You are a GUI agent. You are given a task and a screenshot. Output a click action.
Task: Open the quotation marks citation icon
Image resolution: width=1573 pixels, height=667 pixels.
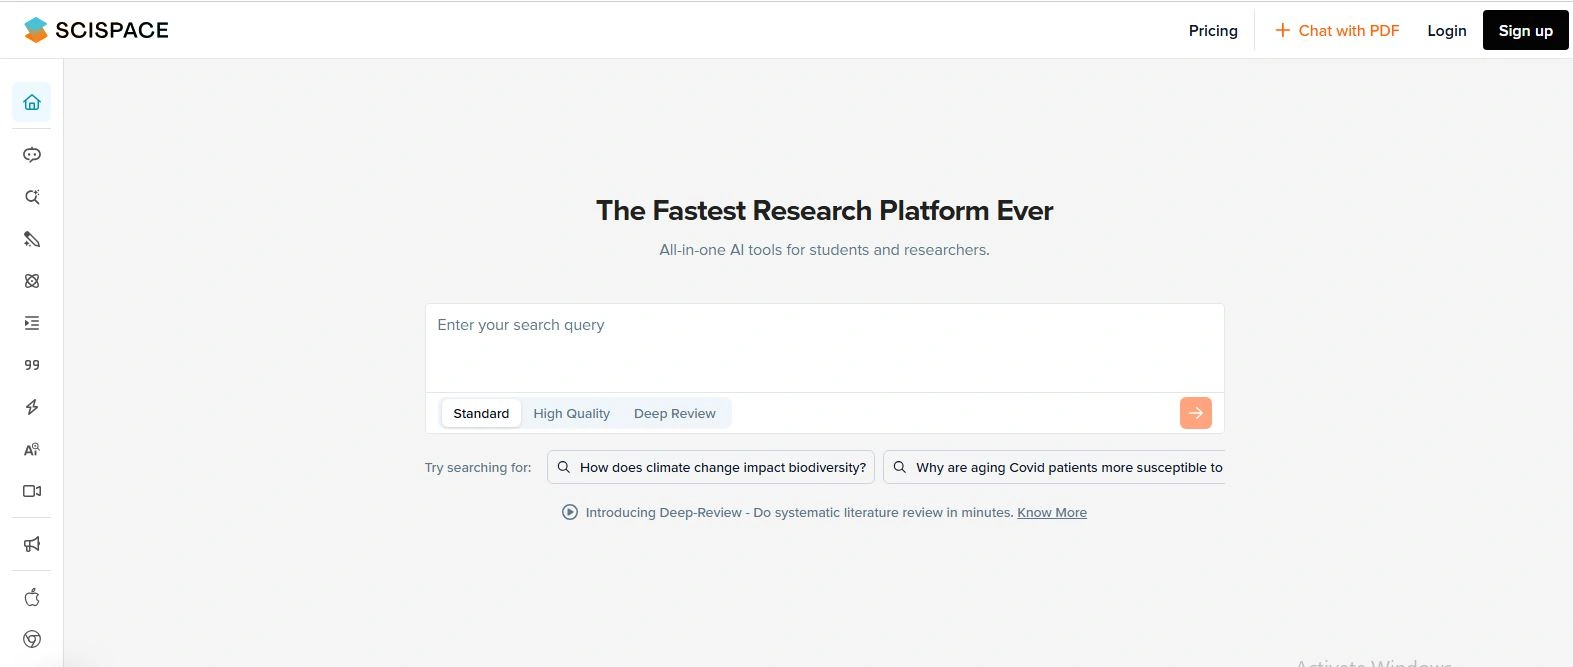click(x=32, y=365)
